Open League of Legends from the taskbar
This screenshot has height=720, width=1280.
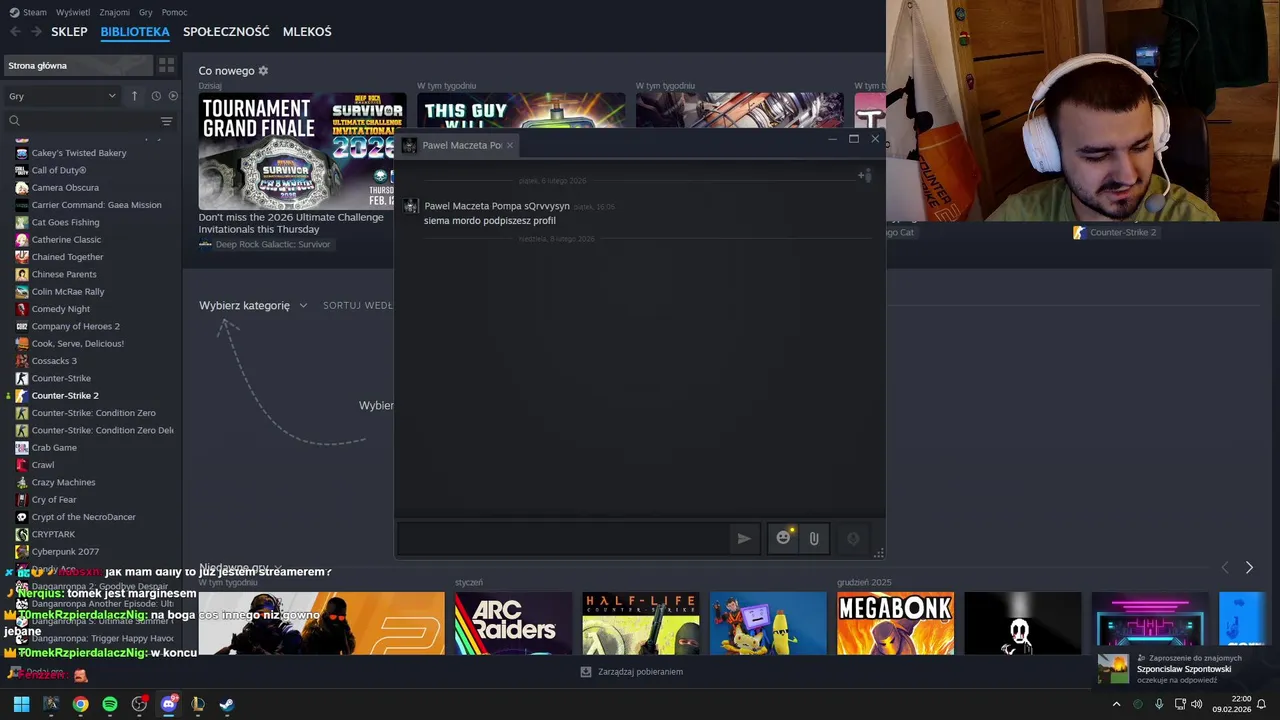198,704
